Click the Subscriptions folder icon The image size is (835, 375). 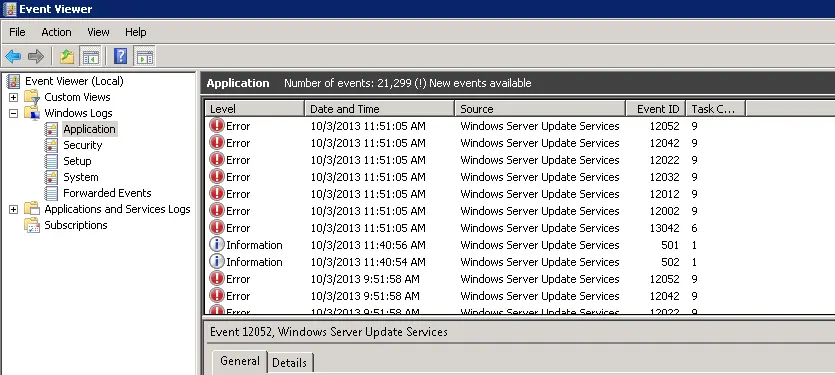tap(32, 225)
